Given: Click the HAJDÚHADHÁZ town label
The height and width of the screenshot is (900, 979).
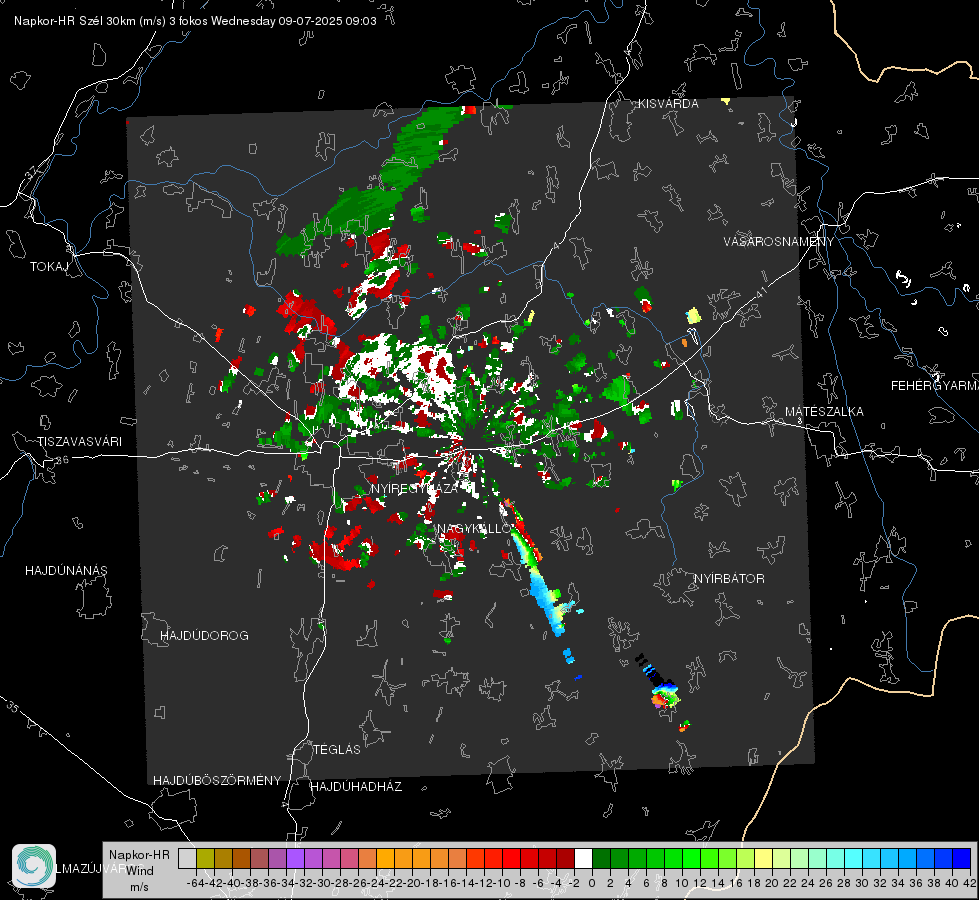Looking at the screenshot, I should tap(356, 787).
